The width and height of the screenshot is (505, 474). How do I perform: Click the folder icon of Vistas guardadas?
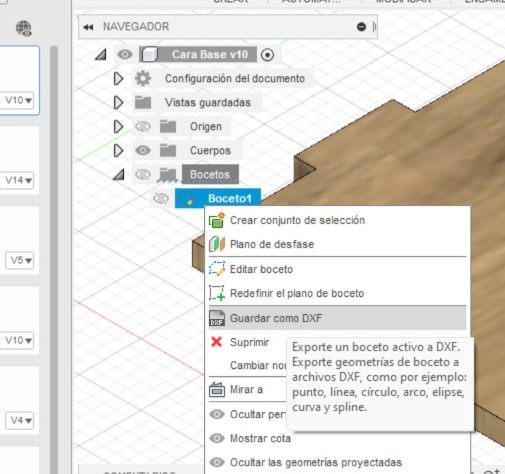click(x=143, y=102)
